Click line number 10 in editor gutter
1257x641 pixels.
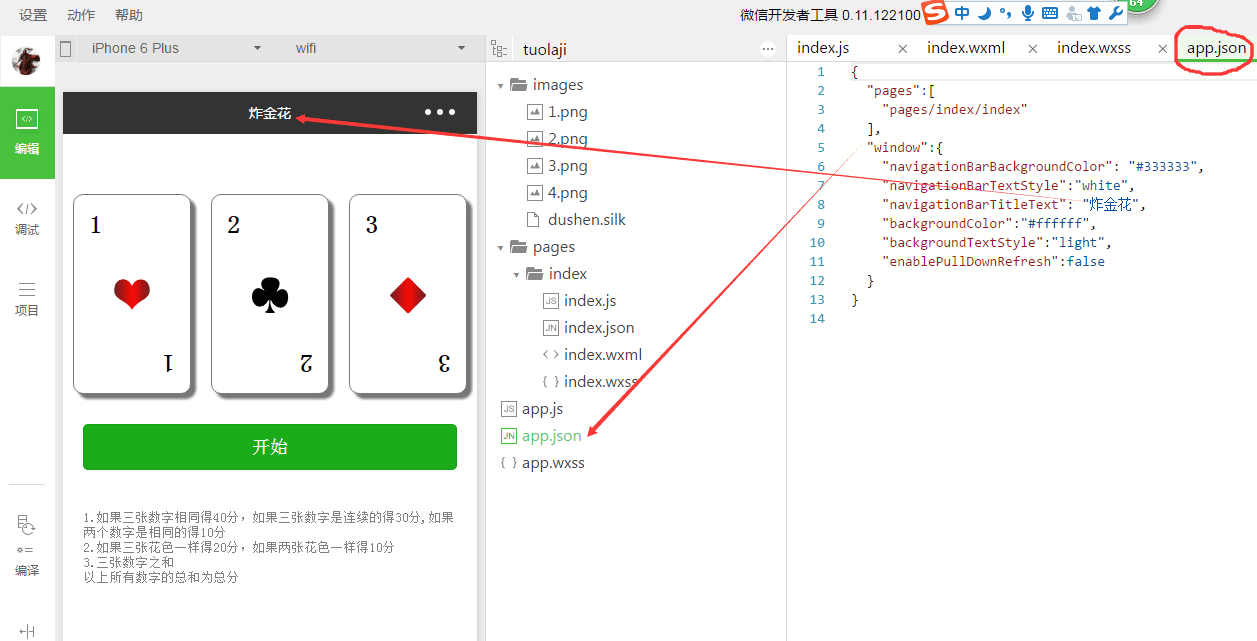click(817, 243)
